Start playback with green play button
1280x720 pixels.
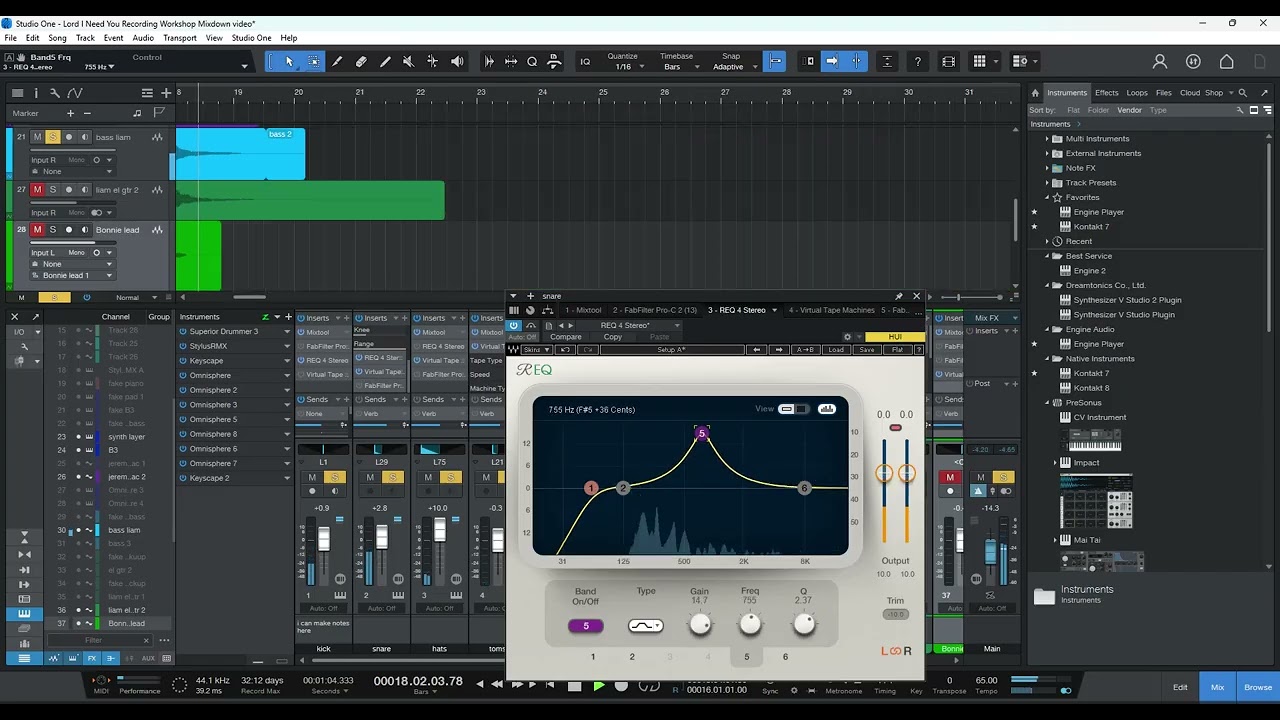(x=598, y=686)
